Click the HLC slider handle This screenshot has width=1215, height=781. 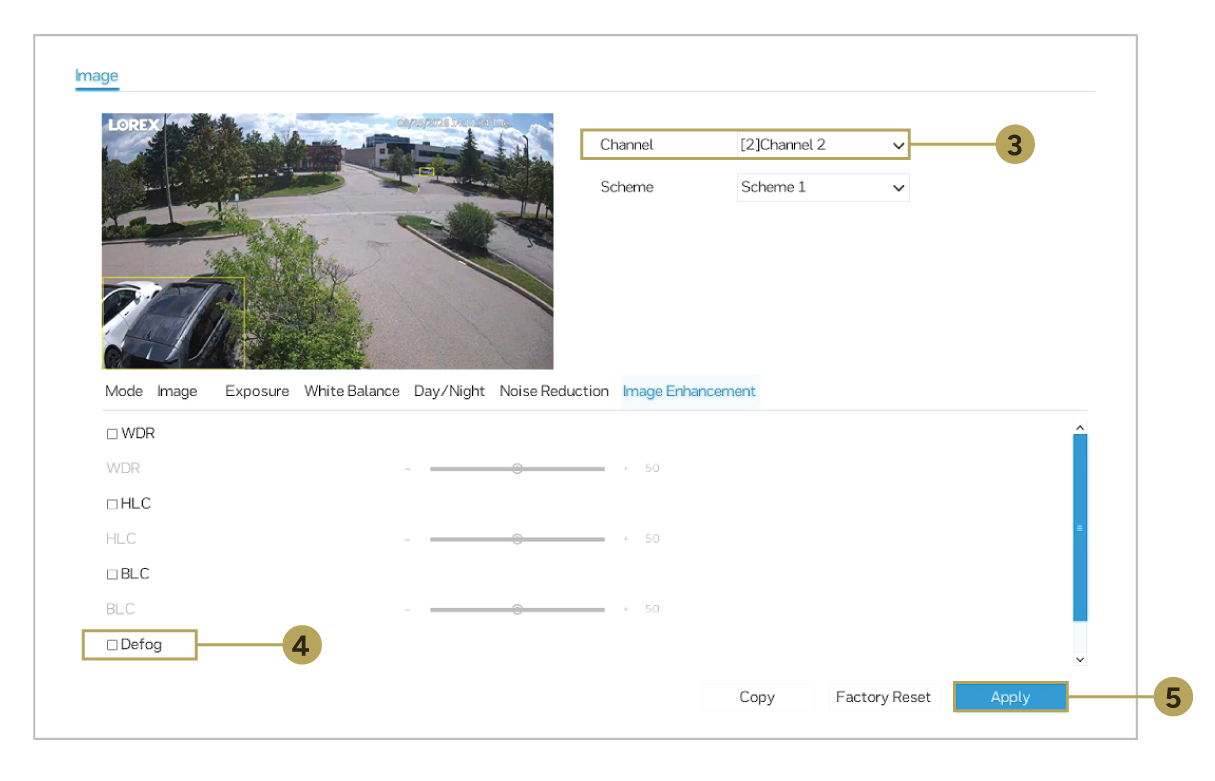pos(517,539)
